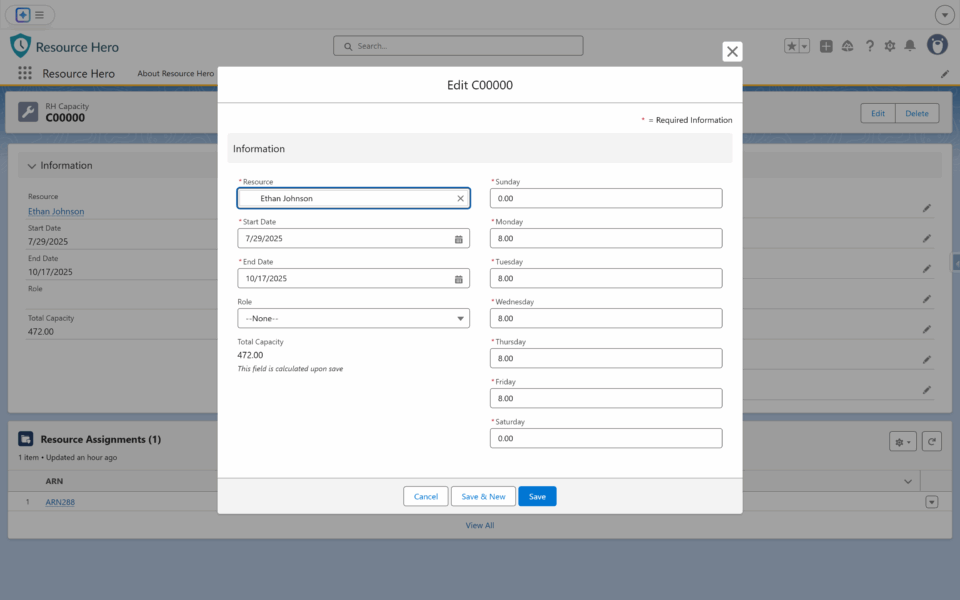The width and height of the screenshot is (960, 600).
Task: Open the App Launcher grid icon
Action: [x=24, y=73]
